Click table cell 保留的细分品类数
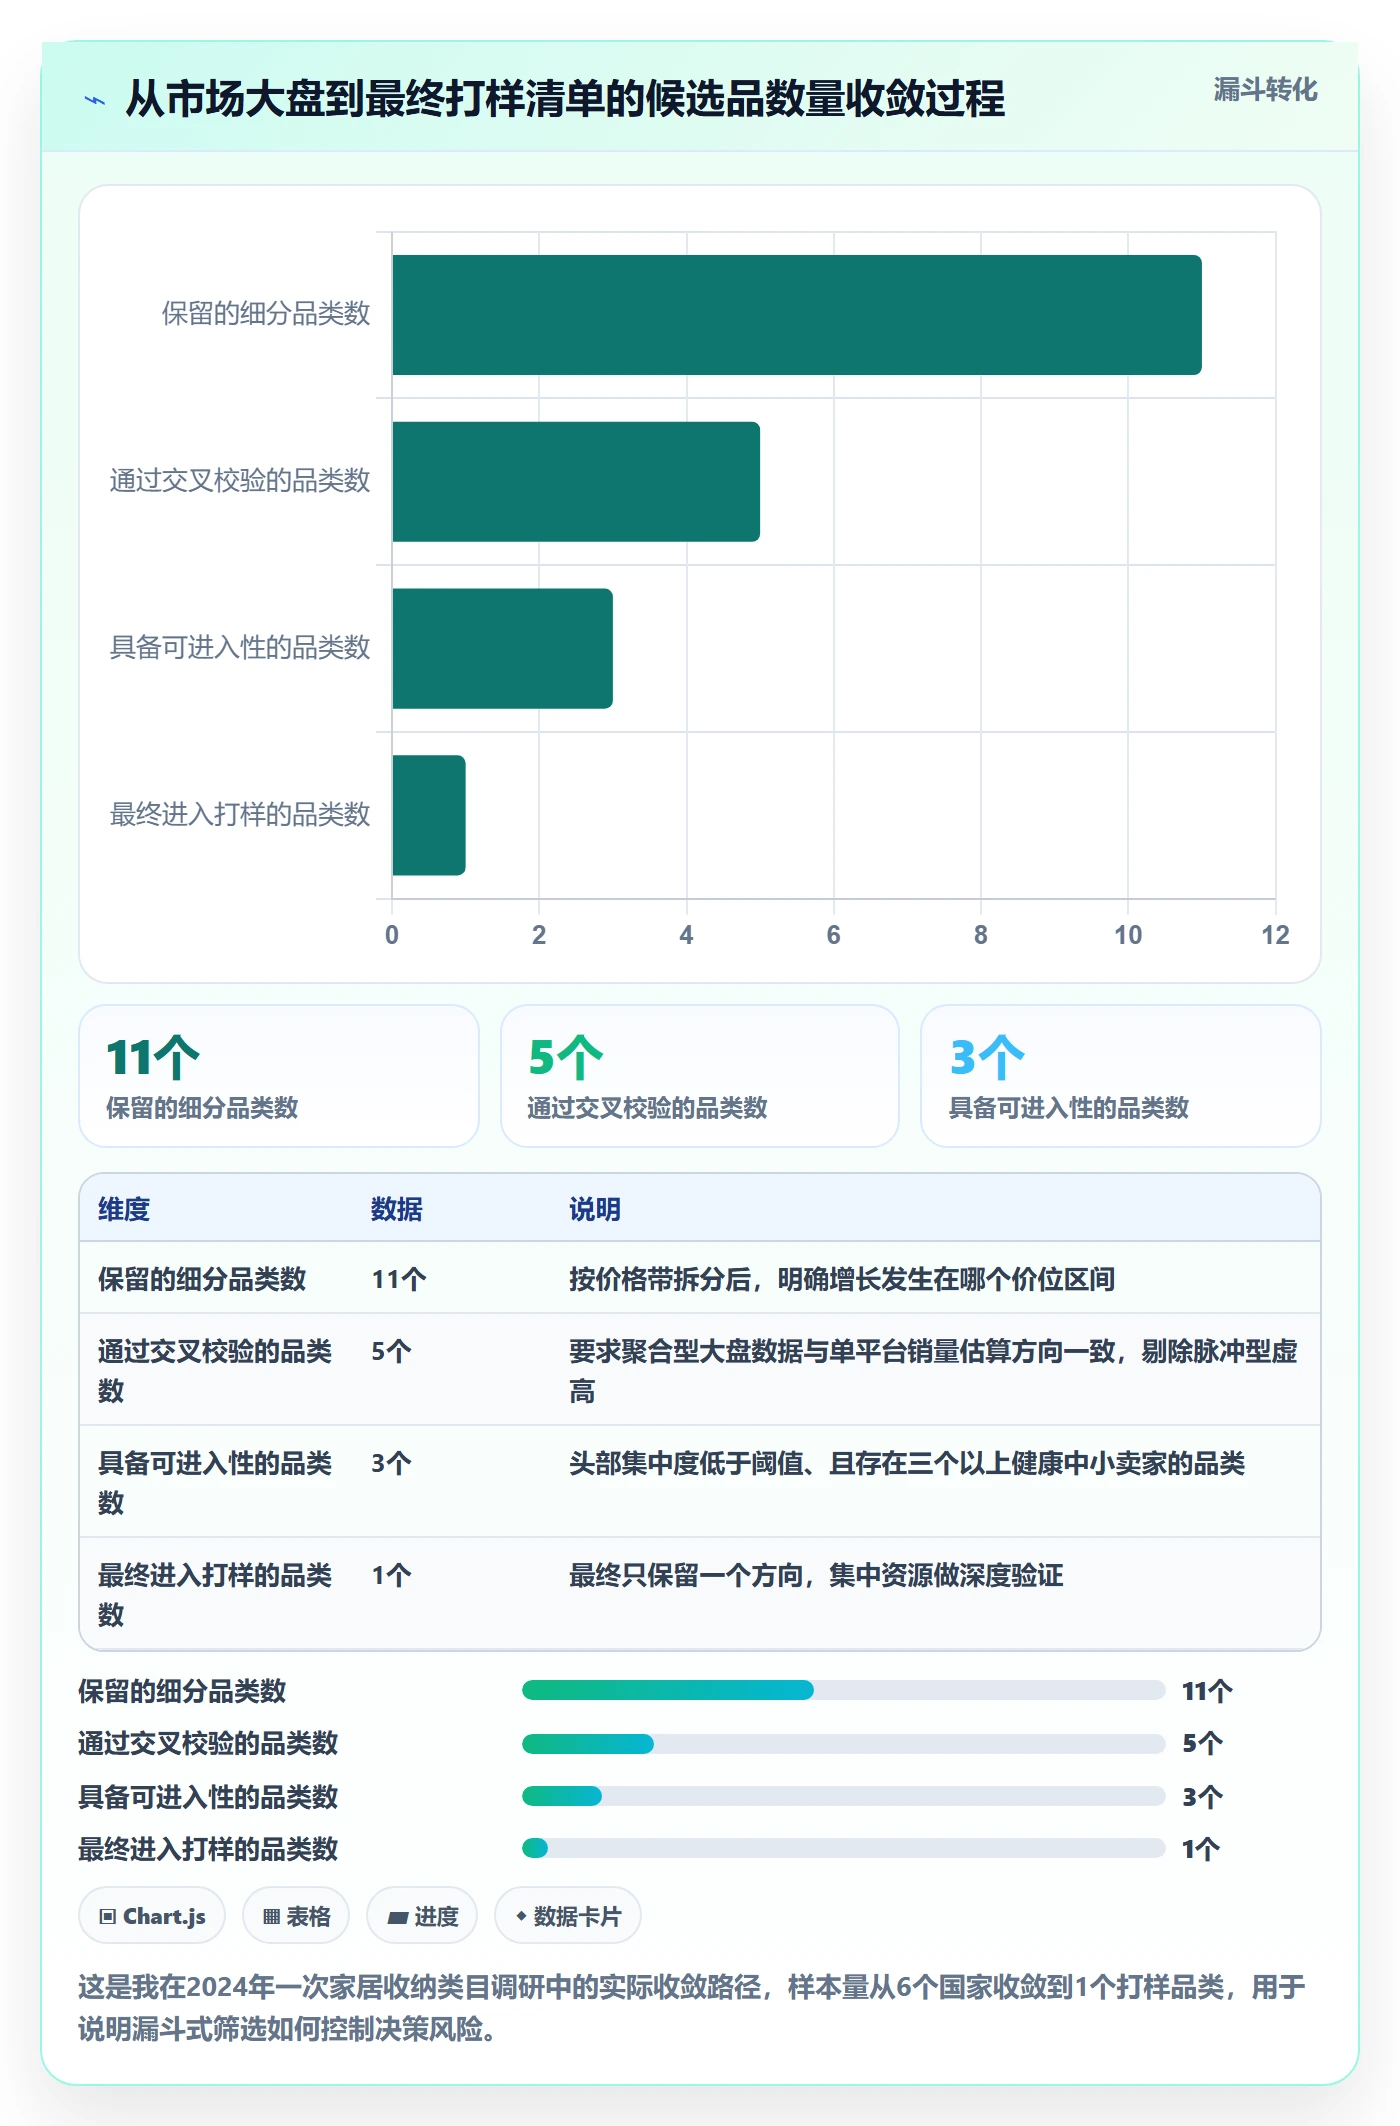This screenshot has width=1400, height=2126. pyautogui.click(x=202, y=1279)
